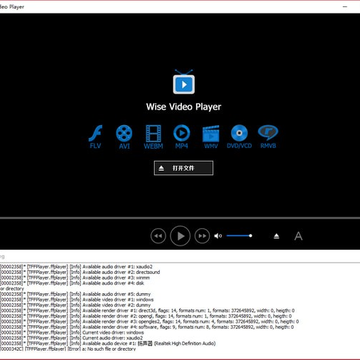Click log line 'Available render driver #1: direct3d'
The height and width of the screenshot is (360, 360).
click(x=147, y=310)
